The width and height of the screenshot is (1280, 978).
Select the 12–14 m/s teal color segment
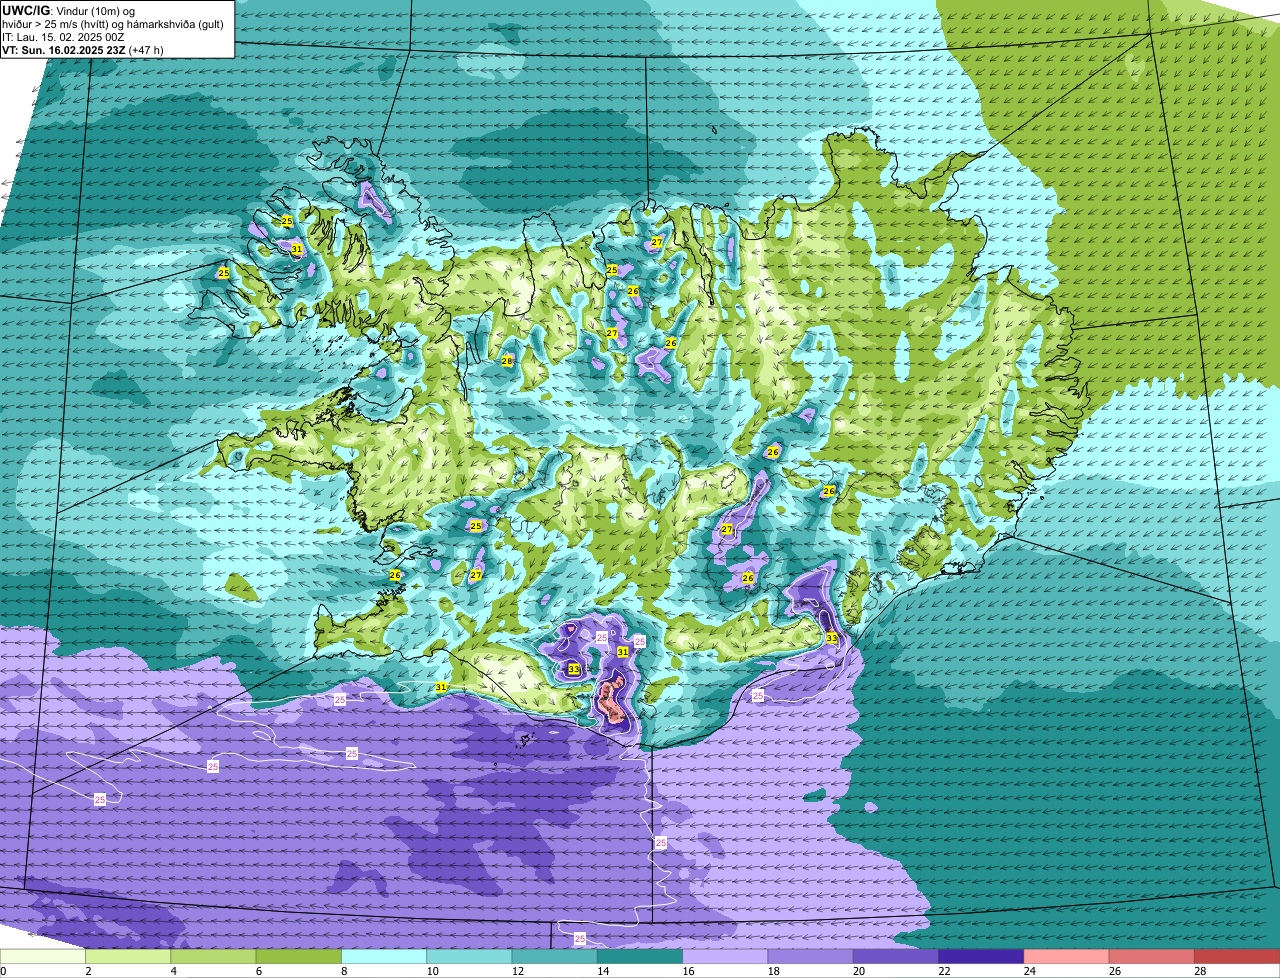[555, 957]
